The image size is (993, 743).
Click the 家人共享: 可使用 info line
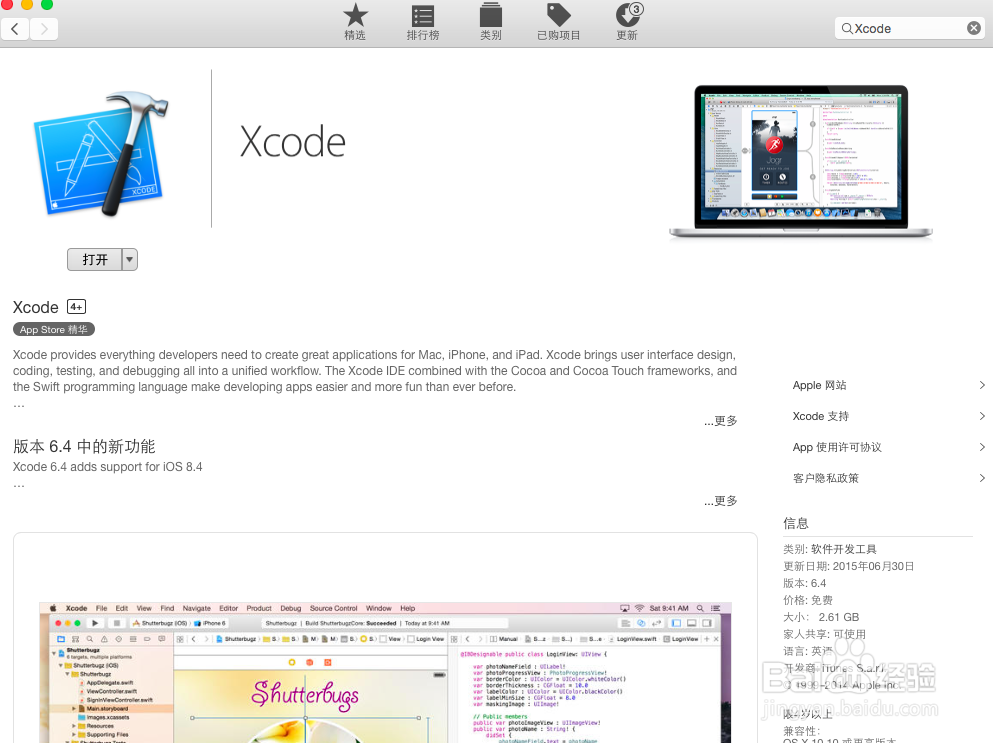824,634
